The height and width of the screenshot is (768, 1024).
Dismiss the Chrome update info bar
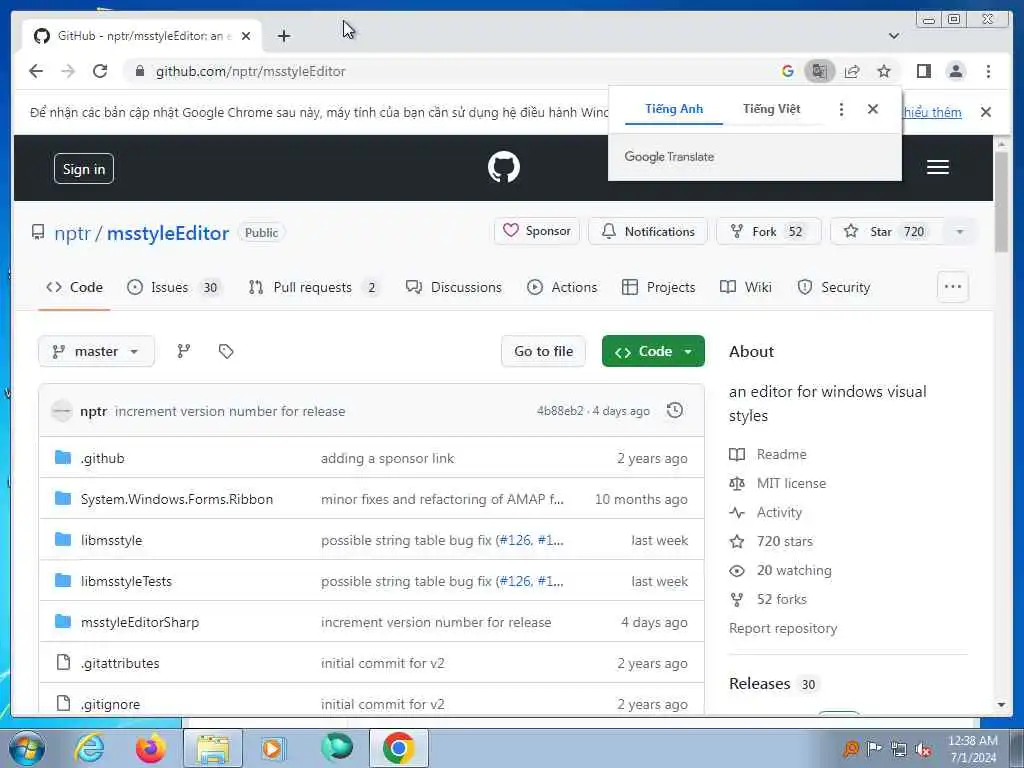click(x=985, y=112)
